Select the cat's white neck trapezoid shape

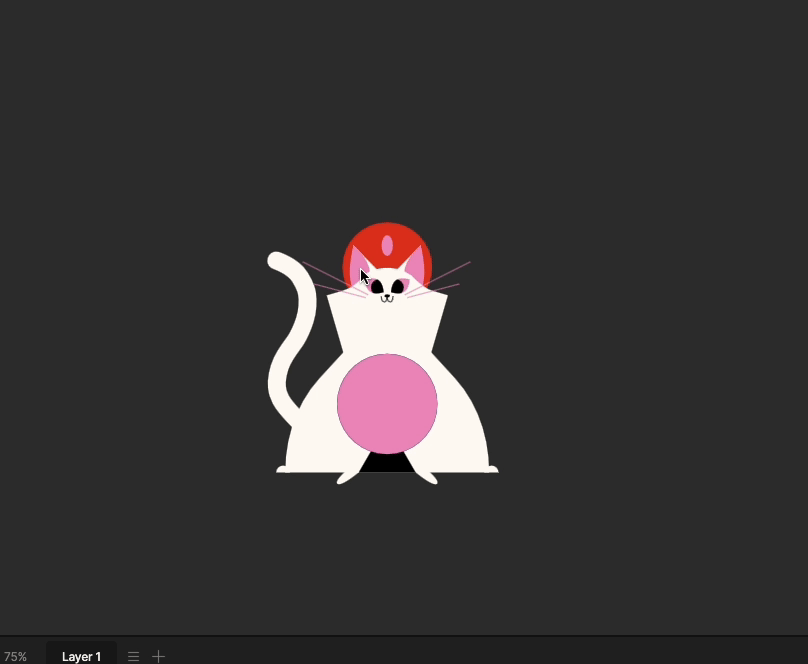tap(387, 325)
